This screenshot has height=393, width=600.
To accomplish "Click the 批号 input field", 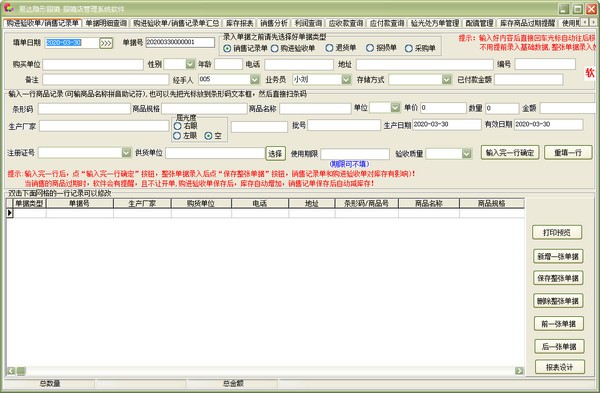I will (344, 125).
